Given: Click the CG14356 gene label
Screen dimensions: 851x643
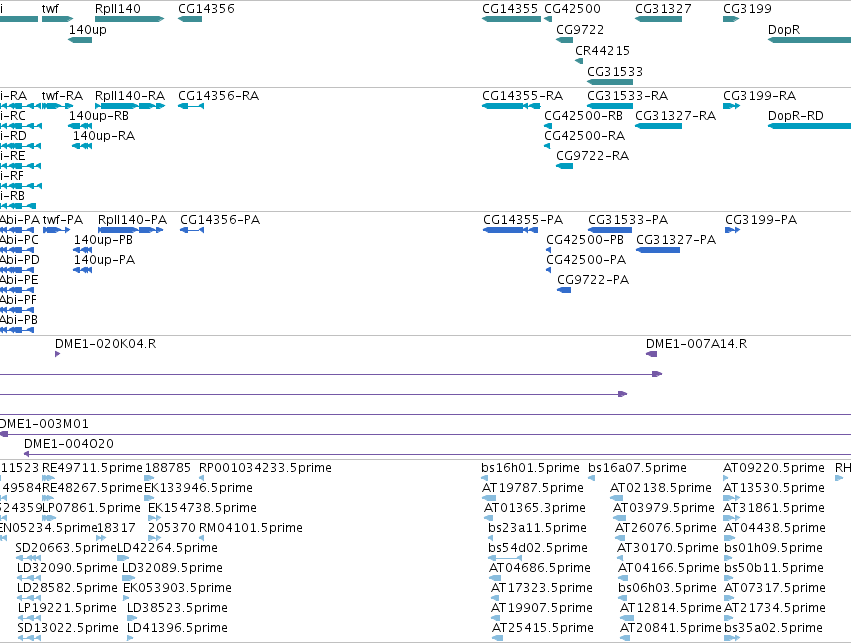Looking at the screenshot, I should point(206,9).
